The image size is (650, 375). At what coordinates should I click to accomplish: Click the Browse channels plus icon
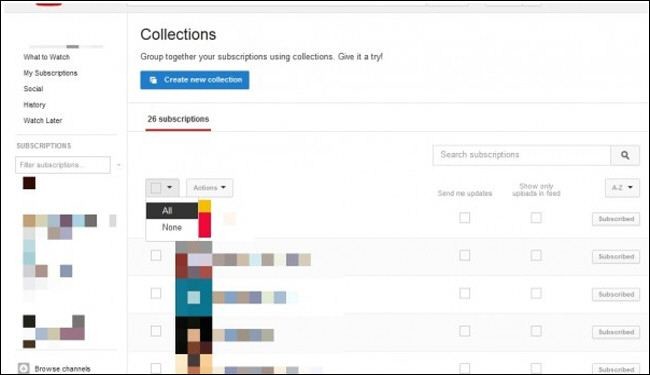click(x=24, y=368)
